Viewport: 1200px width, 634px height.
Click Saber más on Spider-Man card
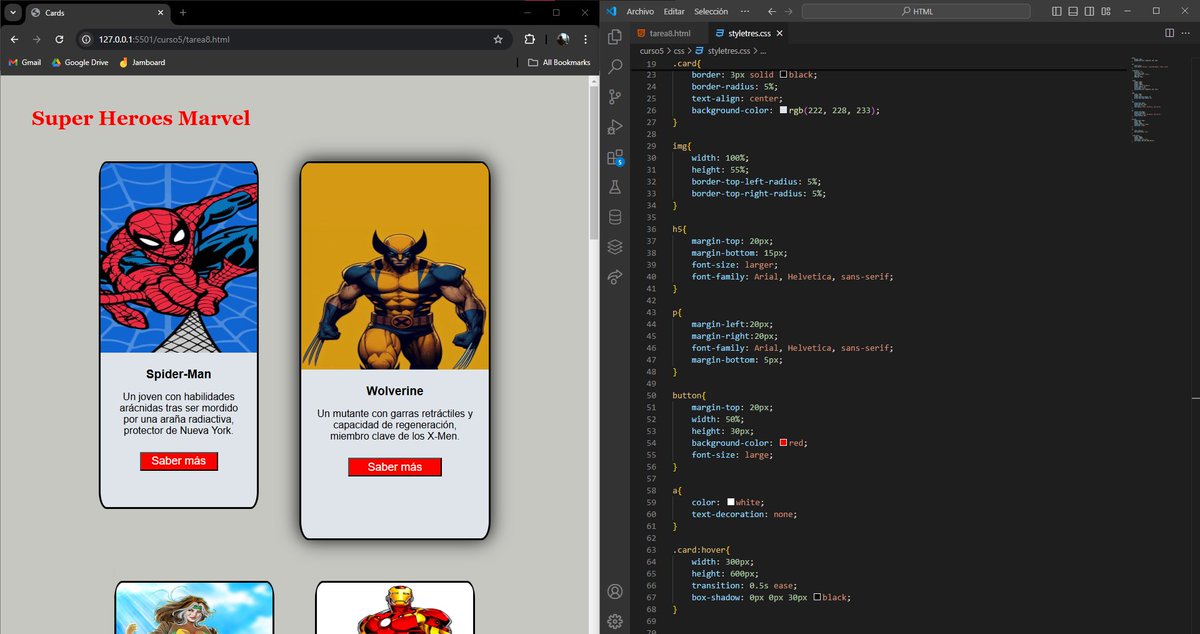179,461
